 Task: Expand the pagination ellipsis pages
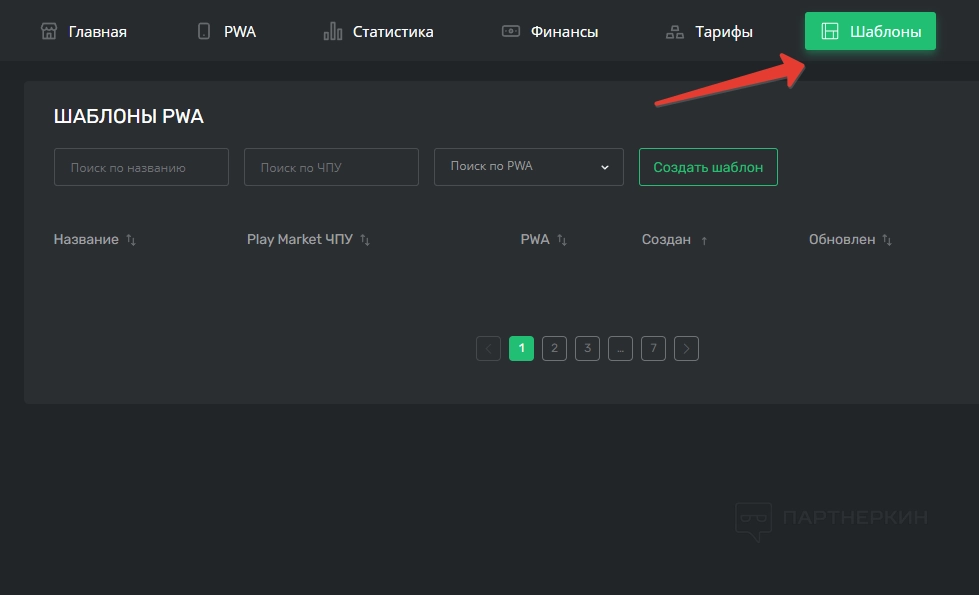coord(620,348)
